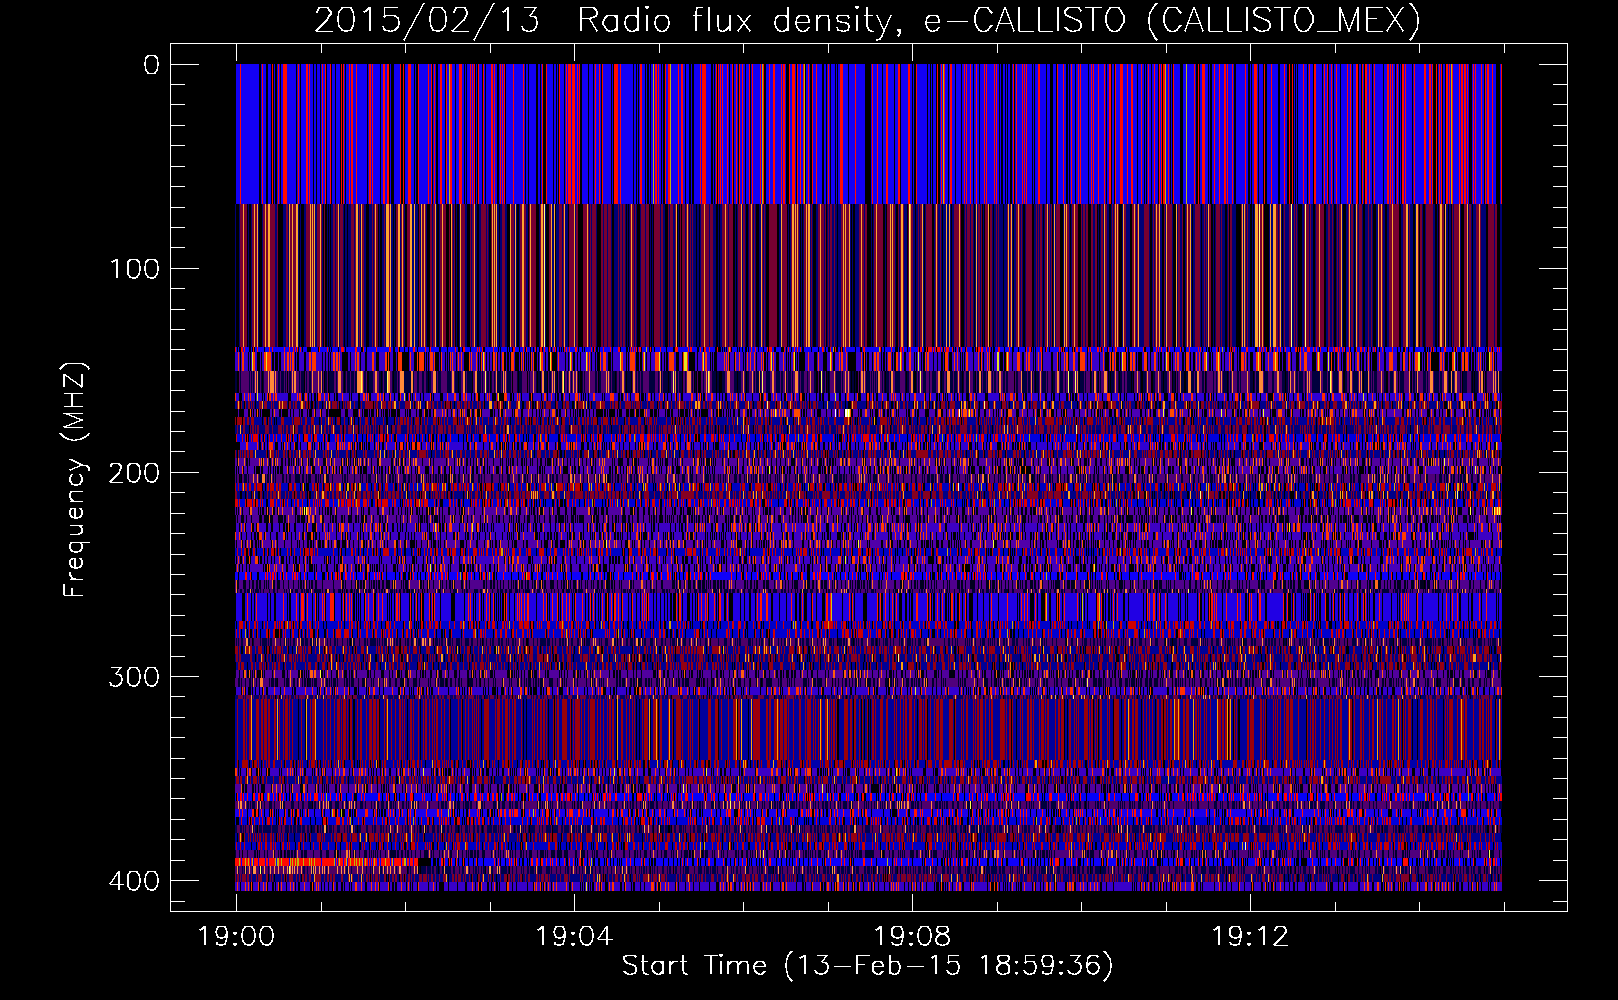The image size is (1618, 1000).
Task: Click the 'Frequency (MHZ)' y-axis label
Action: pos(75,480)
